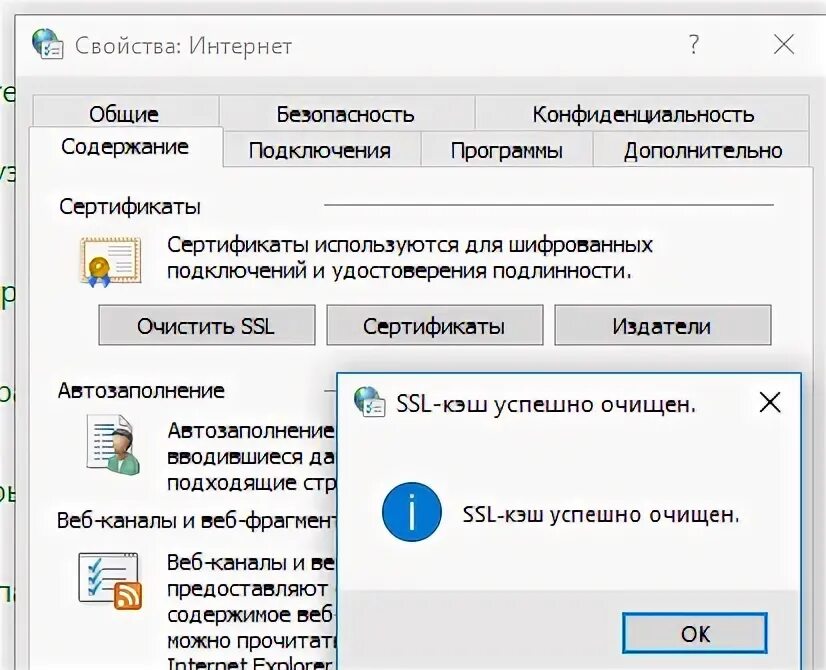Open the Общие tab
Screen dimensions: 826x670
125,113
